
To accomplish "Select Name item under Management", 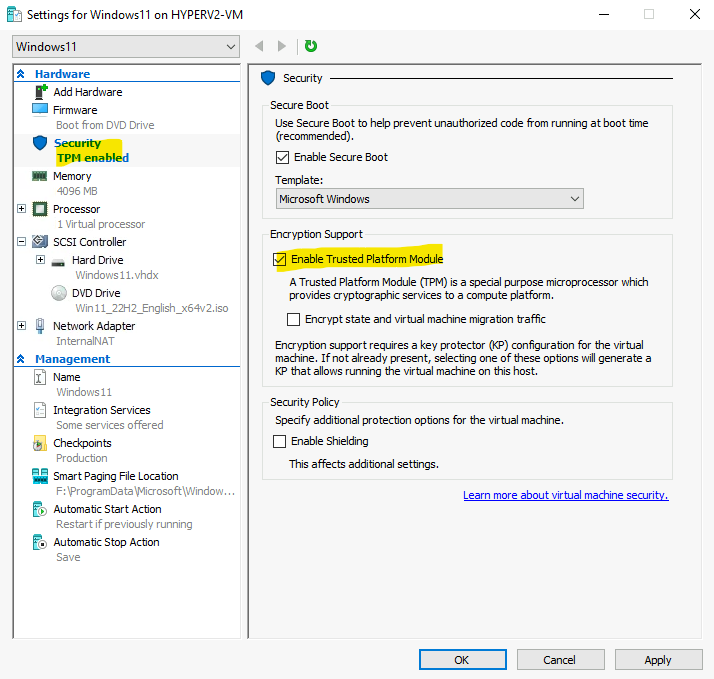I will click(66, 377).
